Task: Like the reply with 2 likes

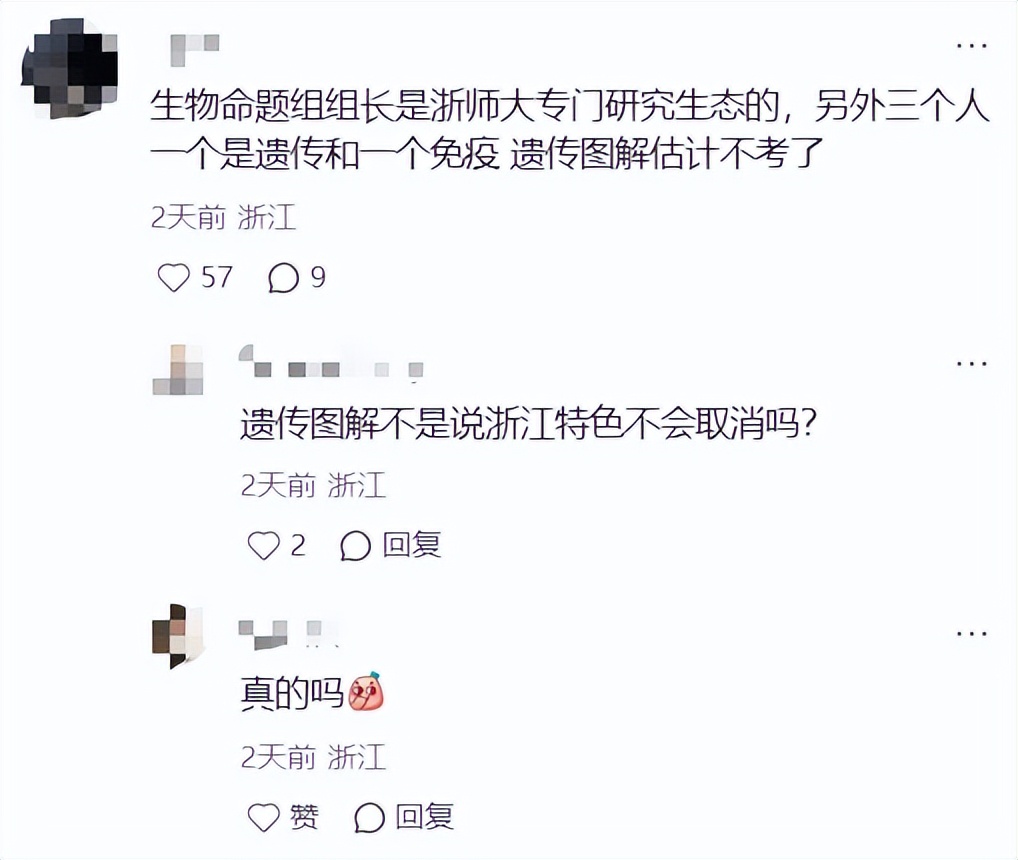Action: tap(264, 545)
